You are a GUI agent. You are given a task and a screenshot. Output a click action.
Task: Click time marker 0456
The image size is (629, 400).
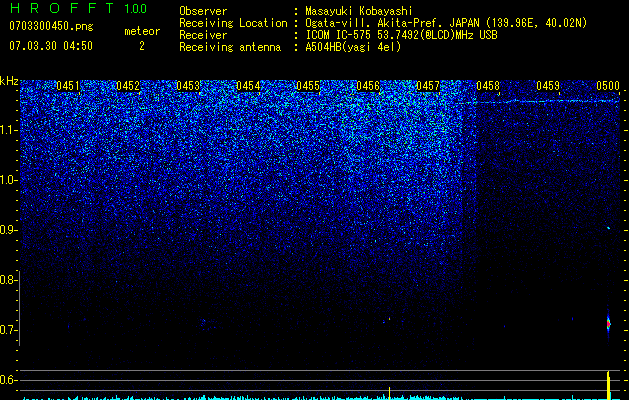(x=368, y=86)
